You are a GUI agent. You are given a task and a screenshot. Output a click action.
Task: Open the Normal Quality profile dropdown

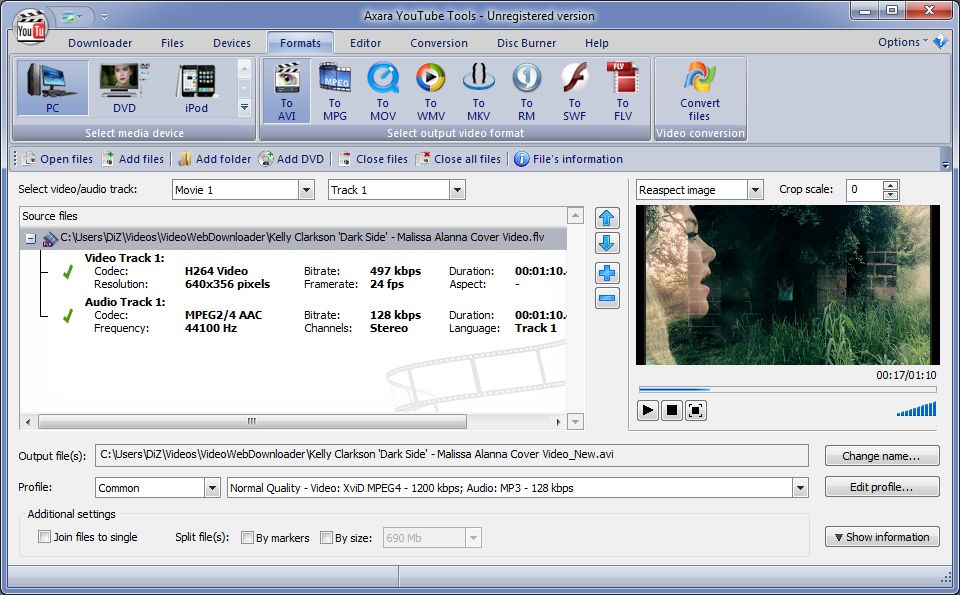[800, 488]
